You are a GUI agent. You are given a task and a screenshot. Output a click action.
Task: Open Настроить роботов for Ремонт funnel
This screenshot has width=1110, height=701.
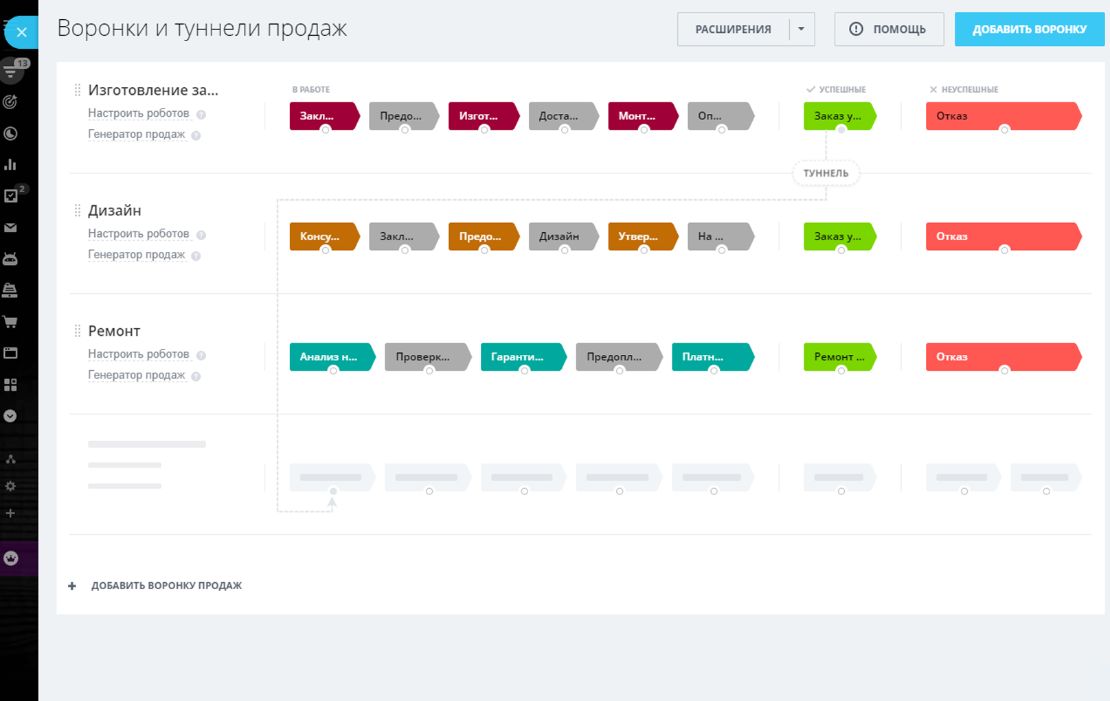(x=139, y=354)
